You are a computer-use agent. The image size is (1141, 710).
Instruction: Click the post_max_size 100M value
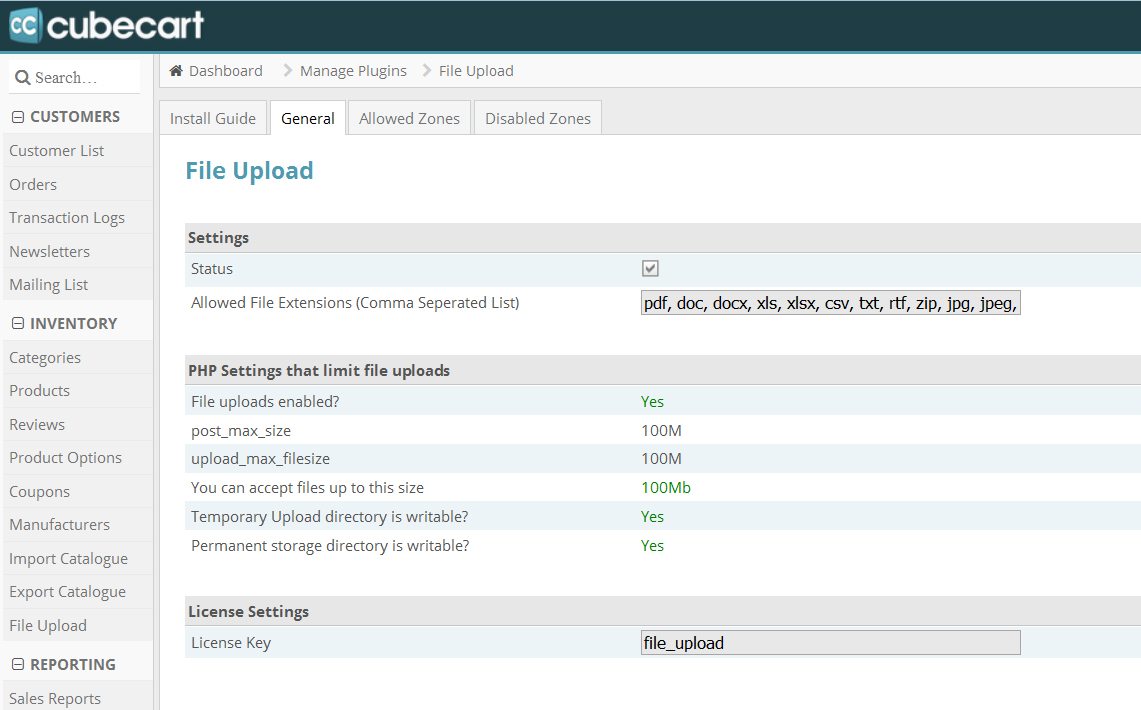pyautogui.click(x=661, y=431)
